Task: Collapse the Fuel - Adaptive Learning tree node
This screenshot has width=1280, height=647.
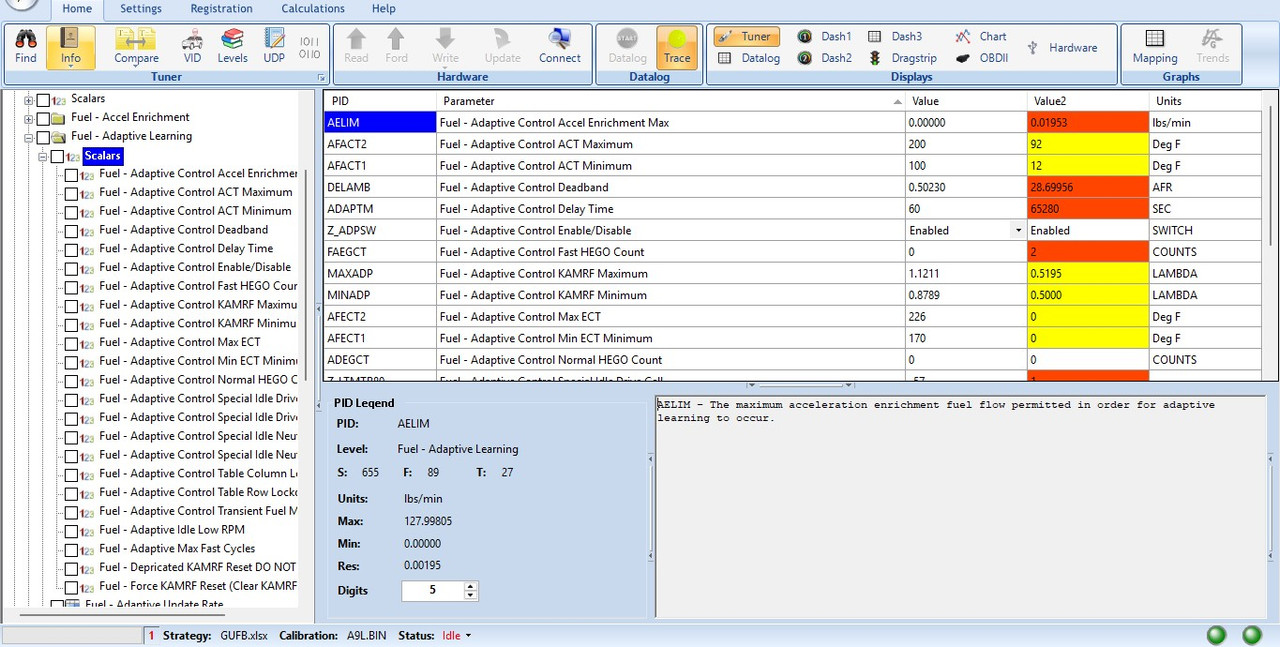Action: 29,137
